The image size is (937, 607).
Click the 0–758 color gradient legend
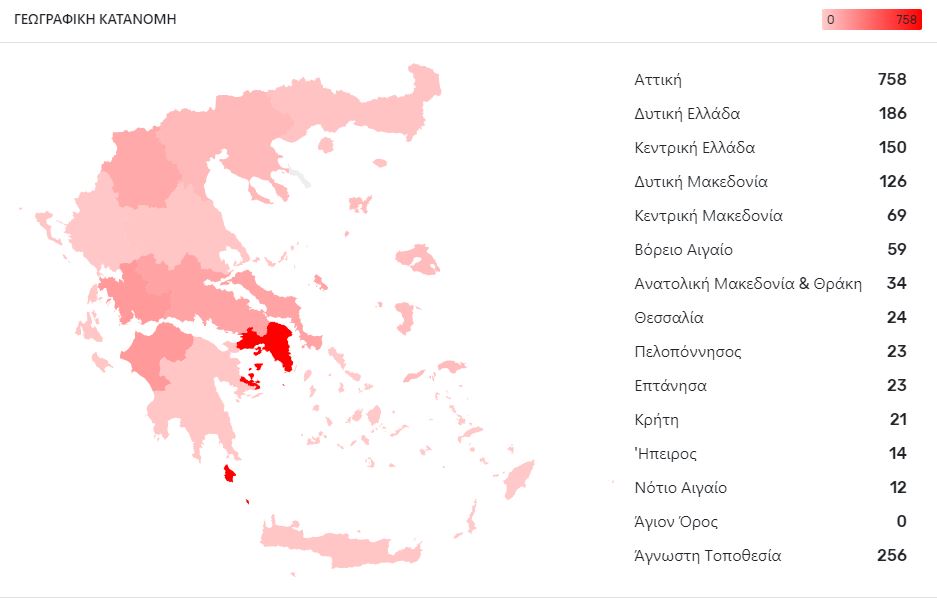point(871,19)
